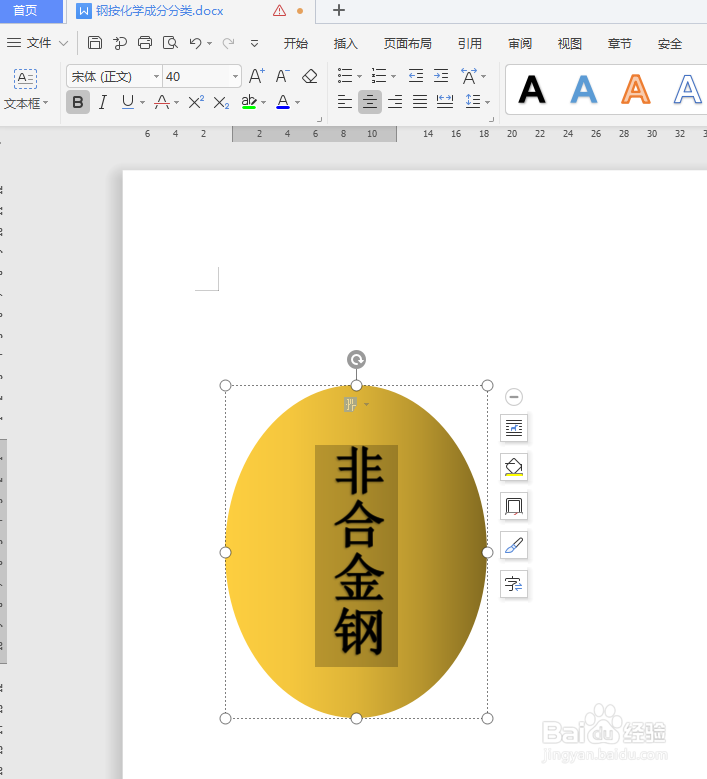Toggle Underline formatting

pos(128,102)
